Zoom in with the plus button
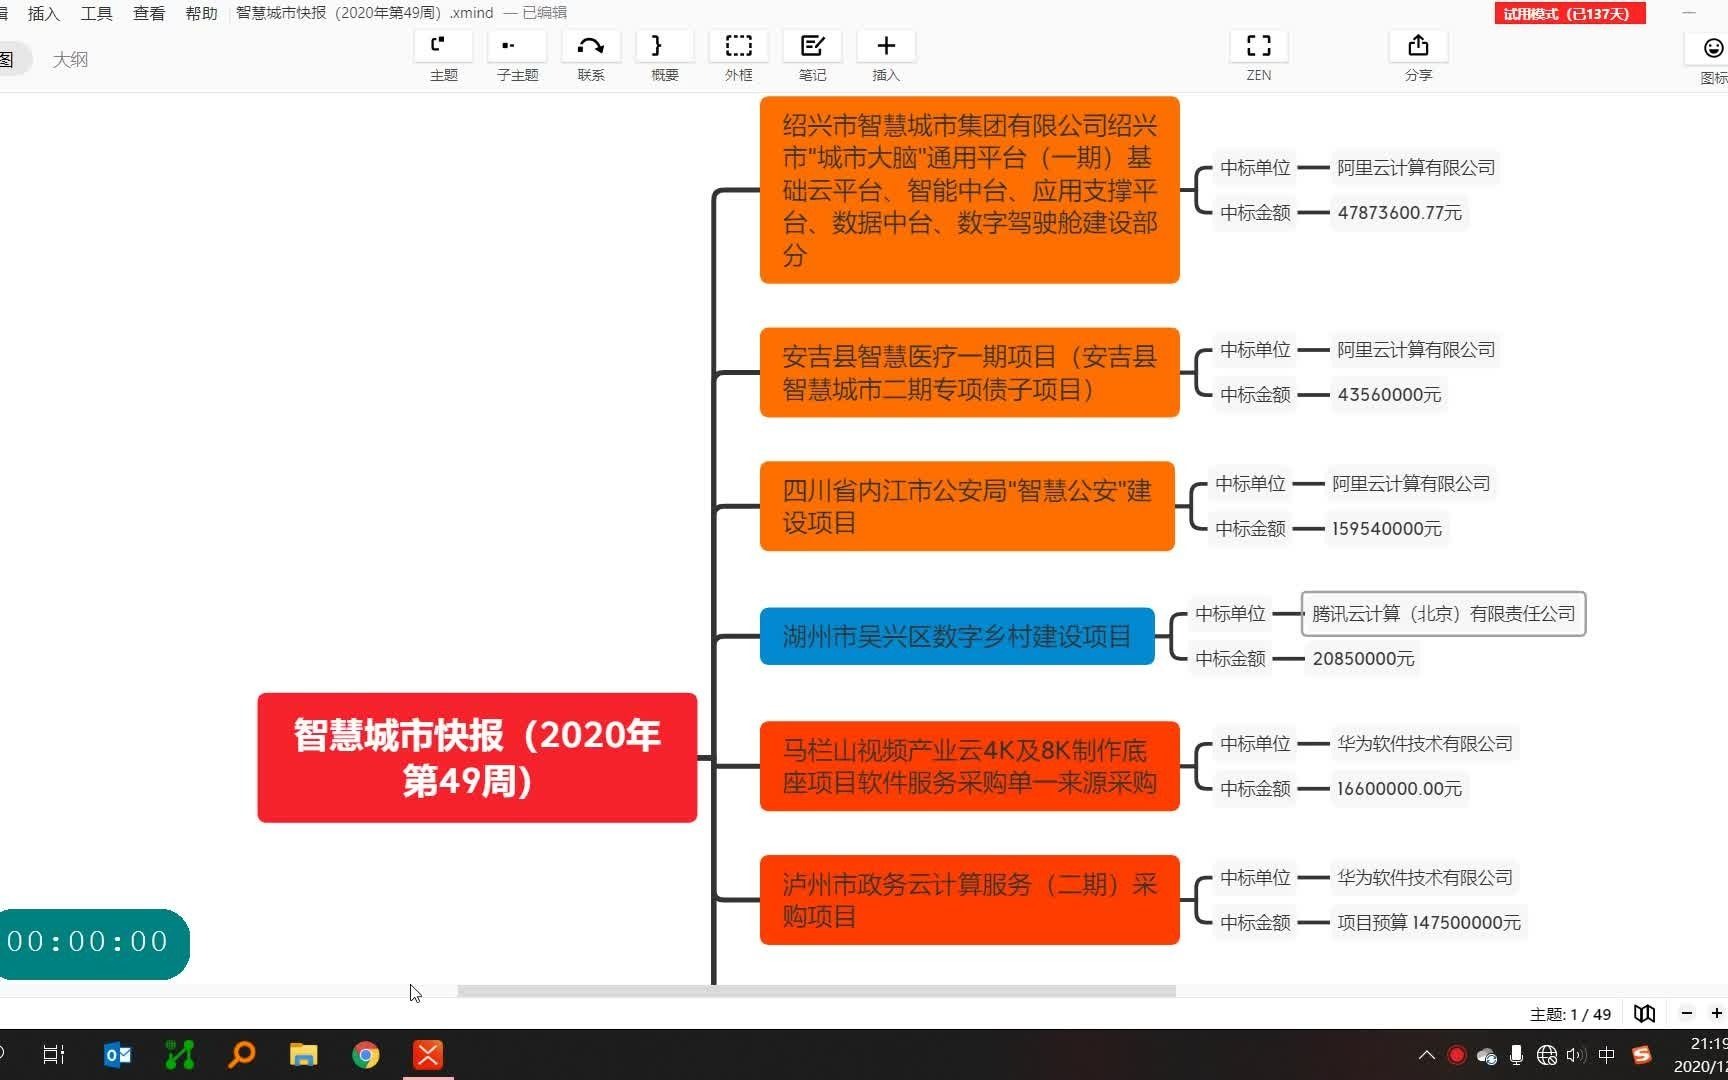The image size is (1728, 1080). pyautogui.click(x=1716, y=1013)
